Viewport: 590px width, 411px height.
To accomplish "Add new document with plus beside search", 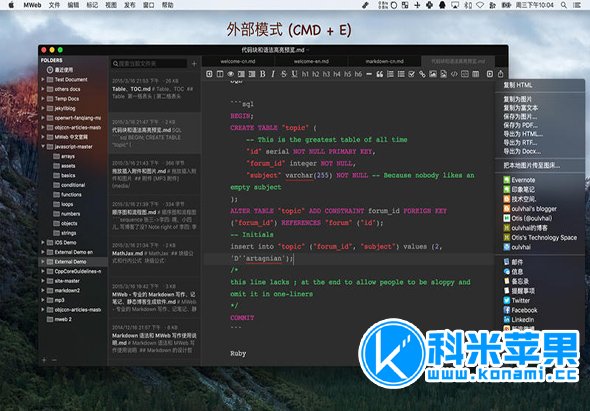I will click(x=194, y=64).
